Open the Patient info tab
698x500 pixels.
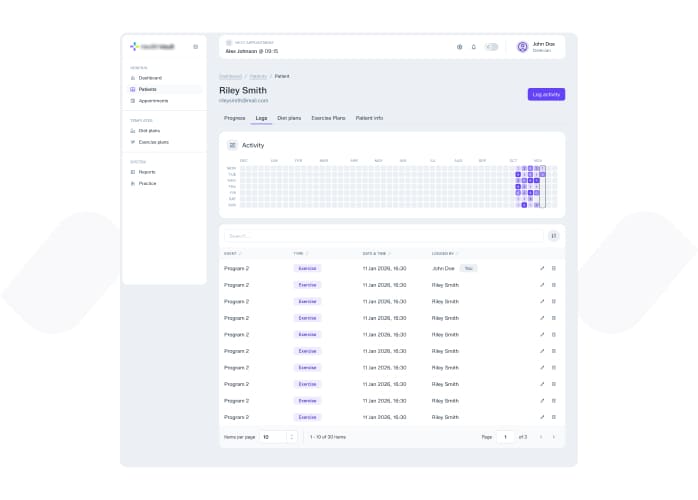[x=369, y=118]
